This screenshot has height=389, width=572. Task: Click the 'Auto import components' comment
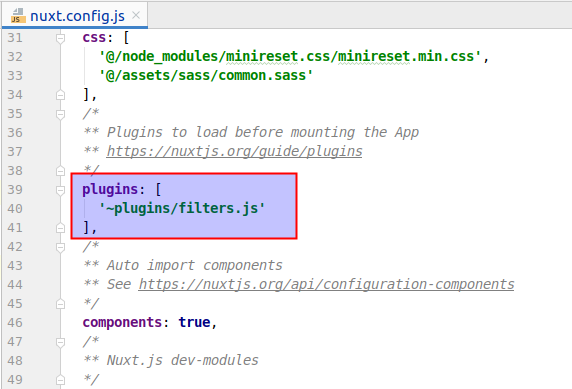pos(194,265)
